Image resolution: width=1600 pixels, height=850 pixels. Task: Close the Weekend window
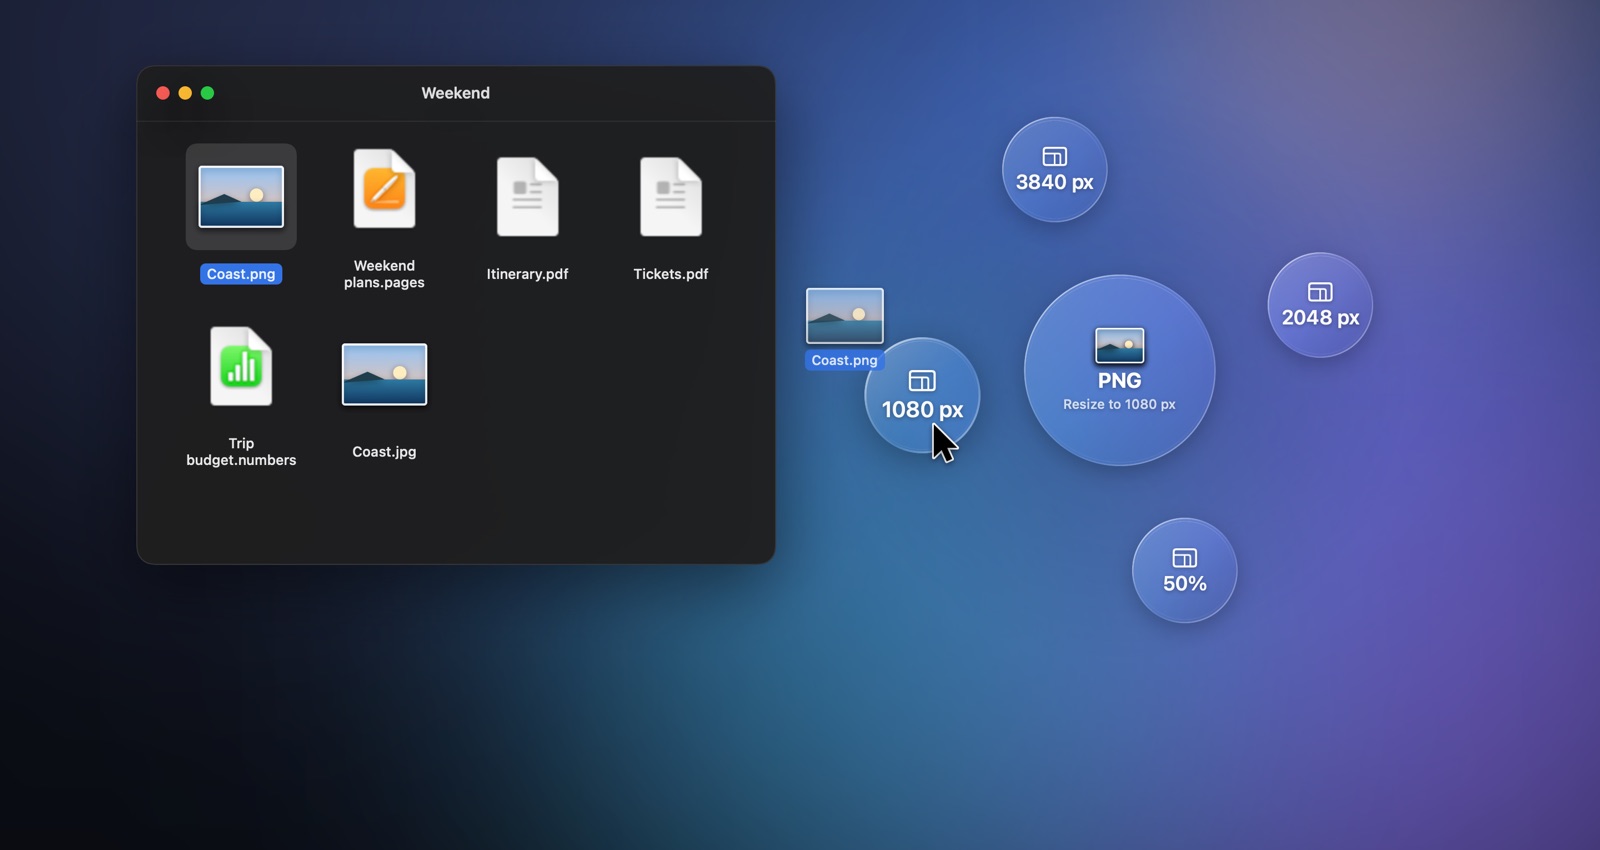point(163,93)
